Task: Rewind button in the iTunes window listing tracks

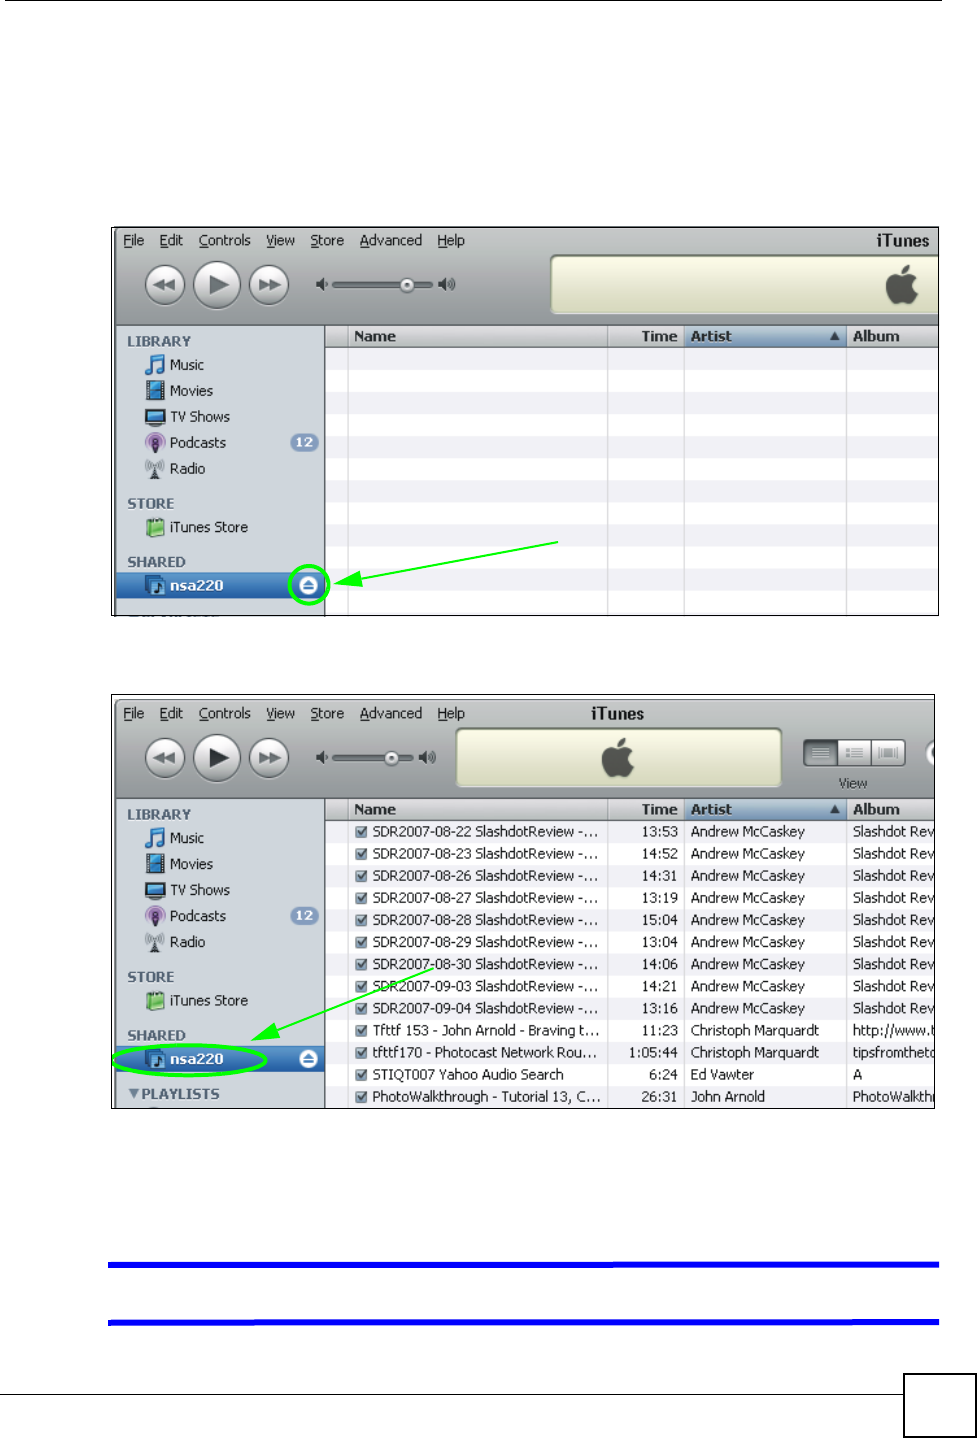Action: pyautogui.click(x=165, y=758)
